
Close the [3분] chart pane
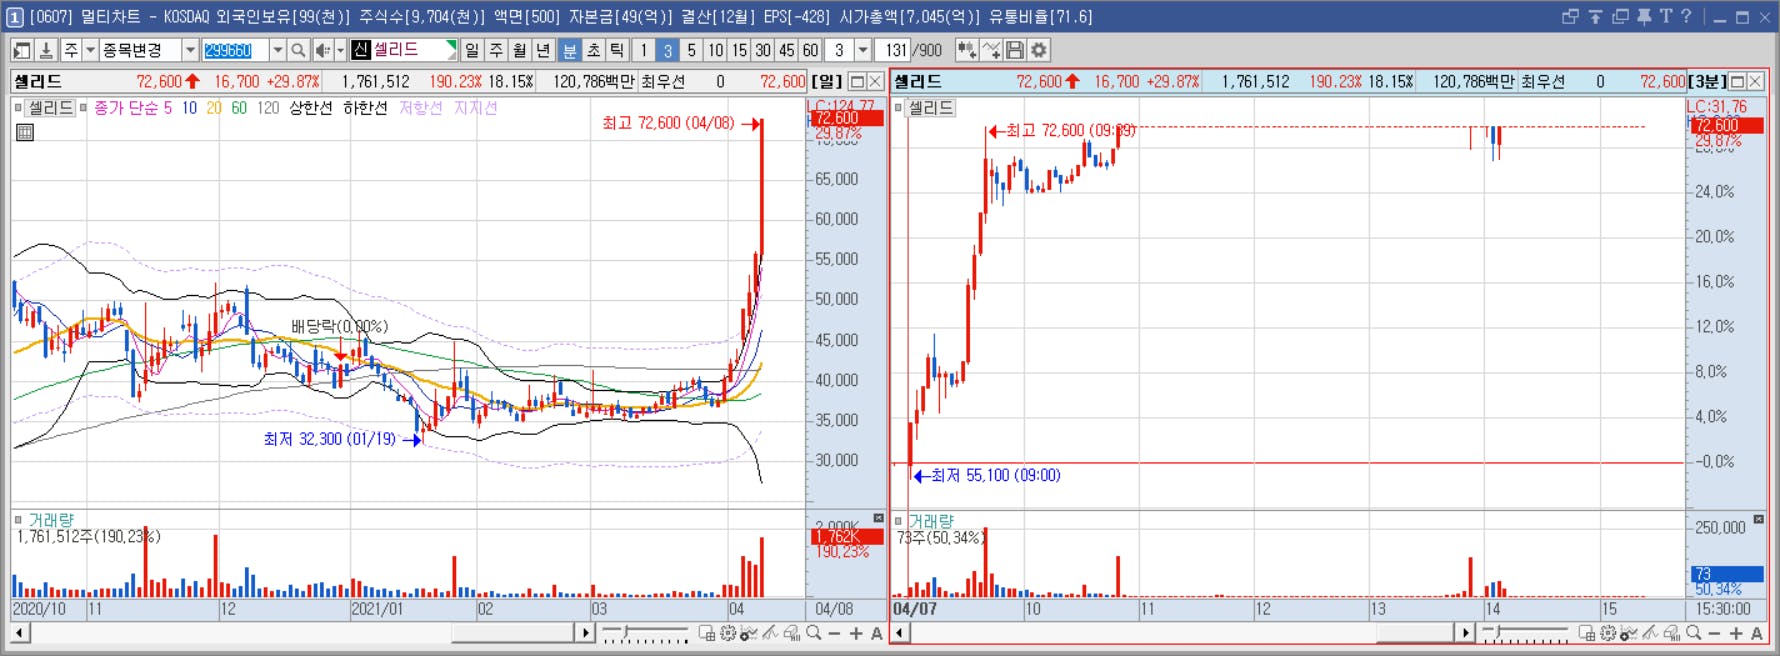(x=1755, y=82)
